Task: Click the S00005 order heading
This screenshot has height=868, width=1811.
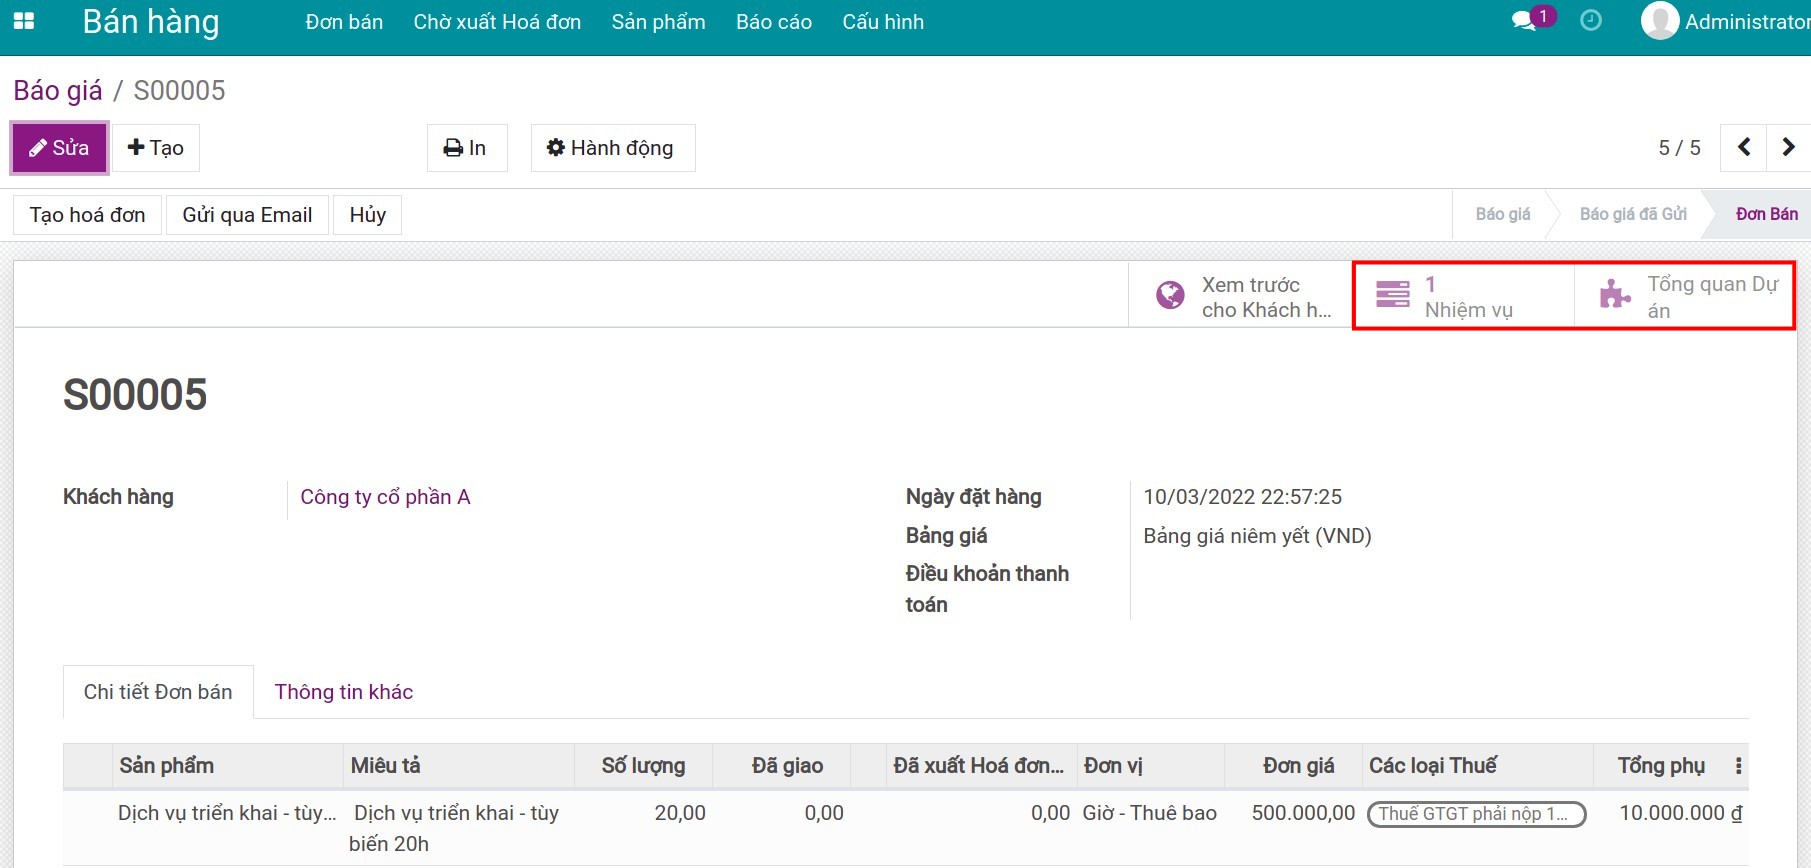Action: point(135,394)
